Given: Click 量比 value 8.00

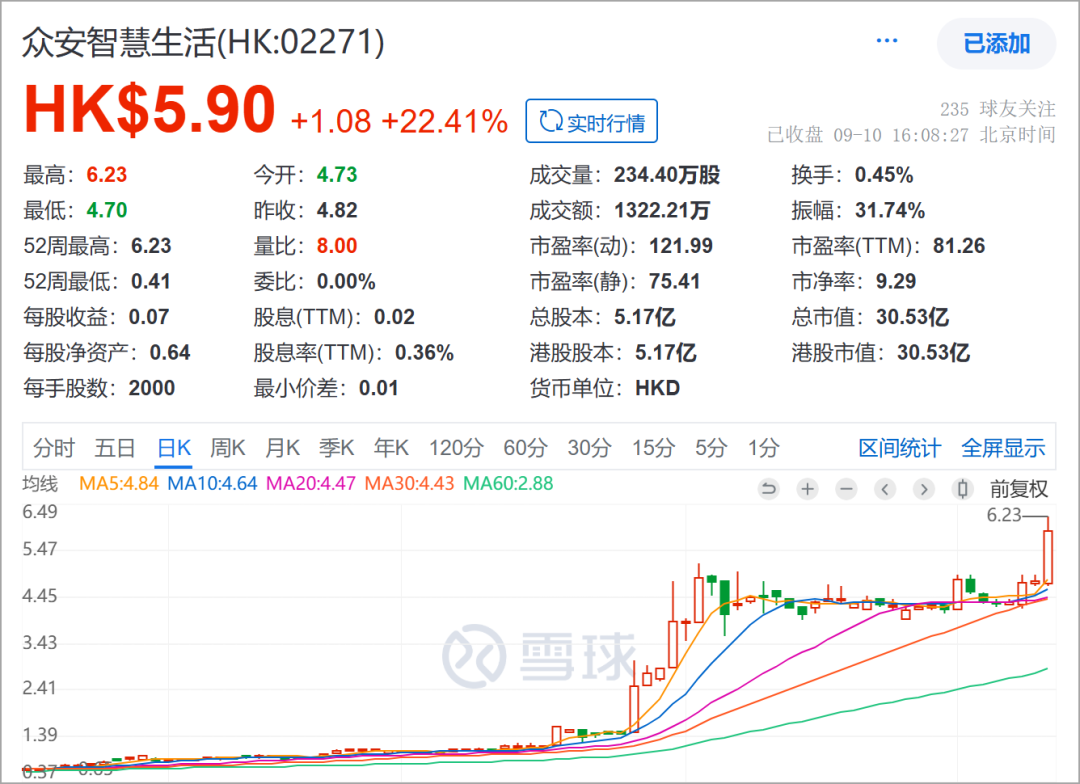Looking at the screenshot, I should pos(337,246).
